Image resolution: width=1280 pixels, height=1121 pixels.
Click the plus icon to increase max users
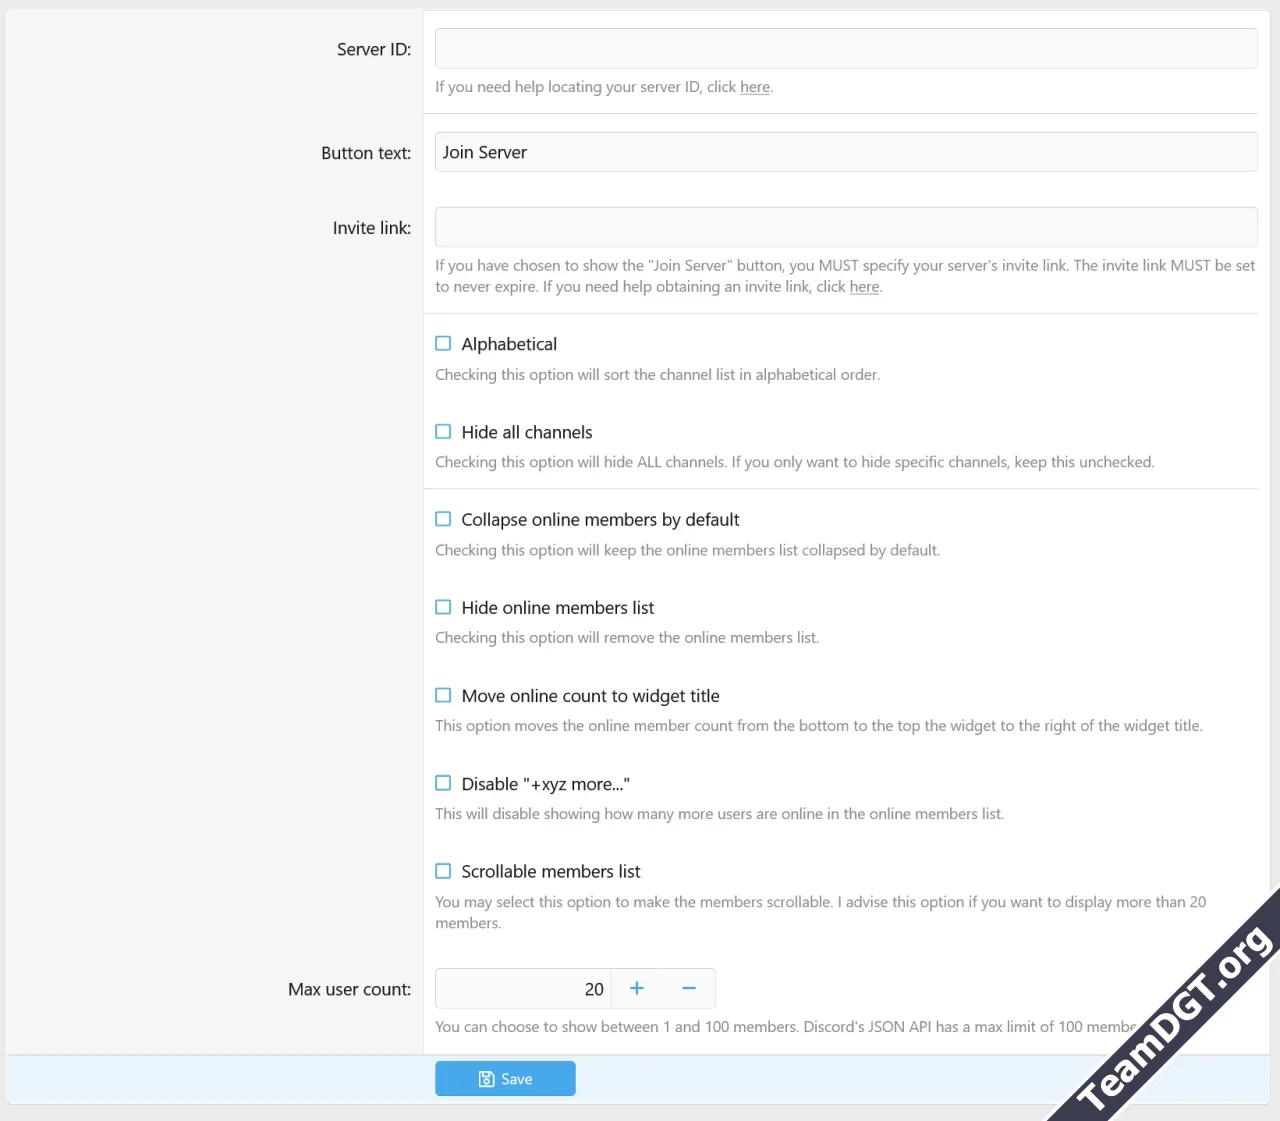pyautogui.click(x=637, y=988)
